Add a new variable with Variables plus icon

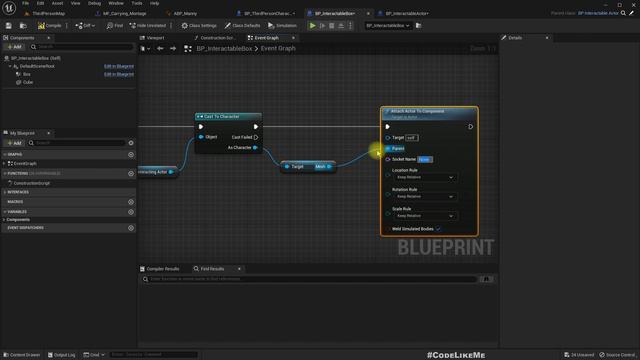coord(131,212)
